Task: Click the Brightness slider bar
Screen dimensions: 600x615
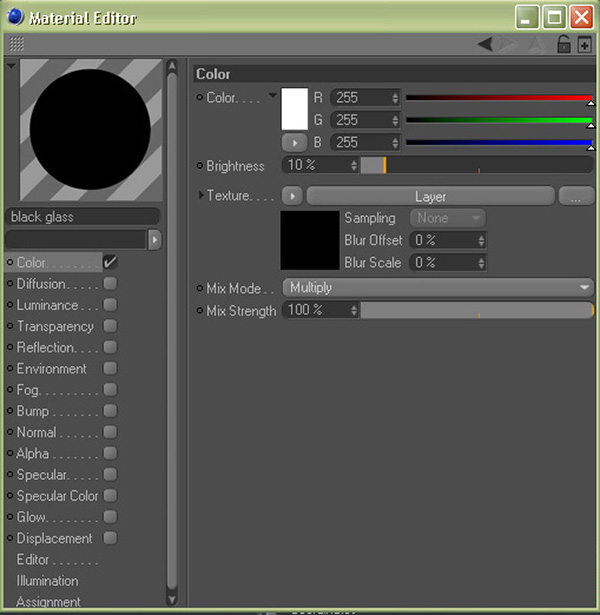Action: 476,165
